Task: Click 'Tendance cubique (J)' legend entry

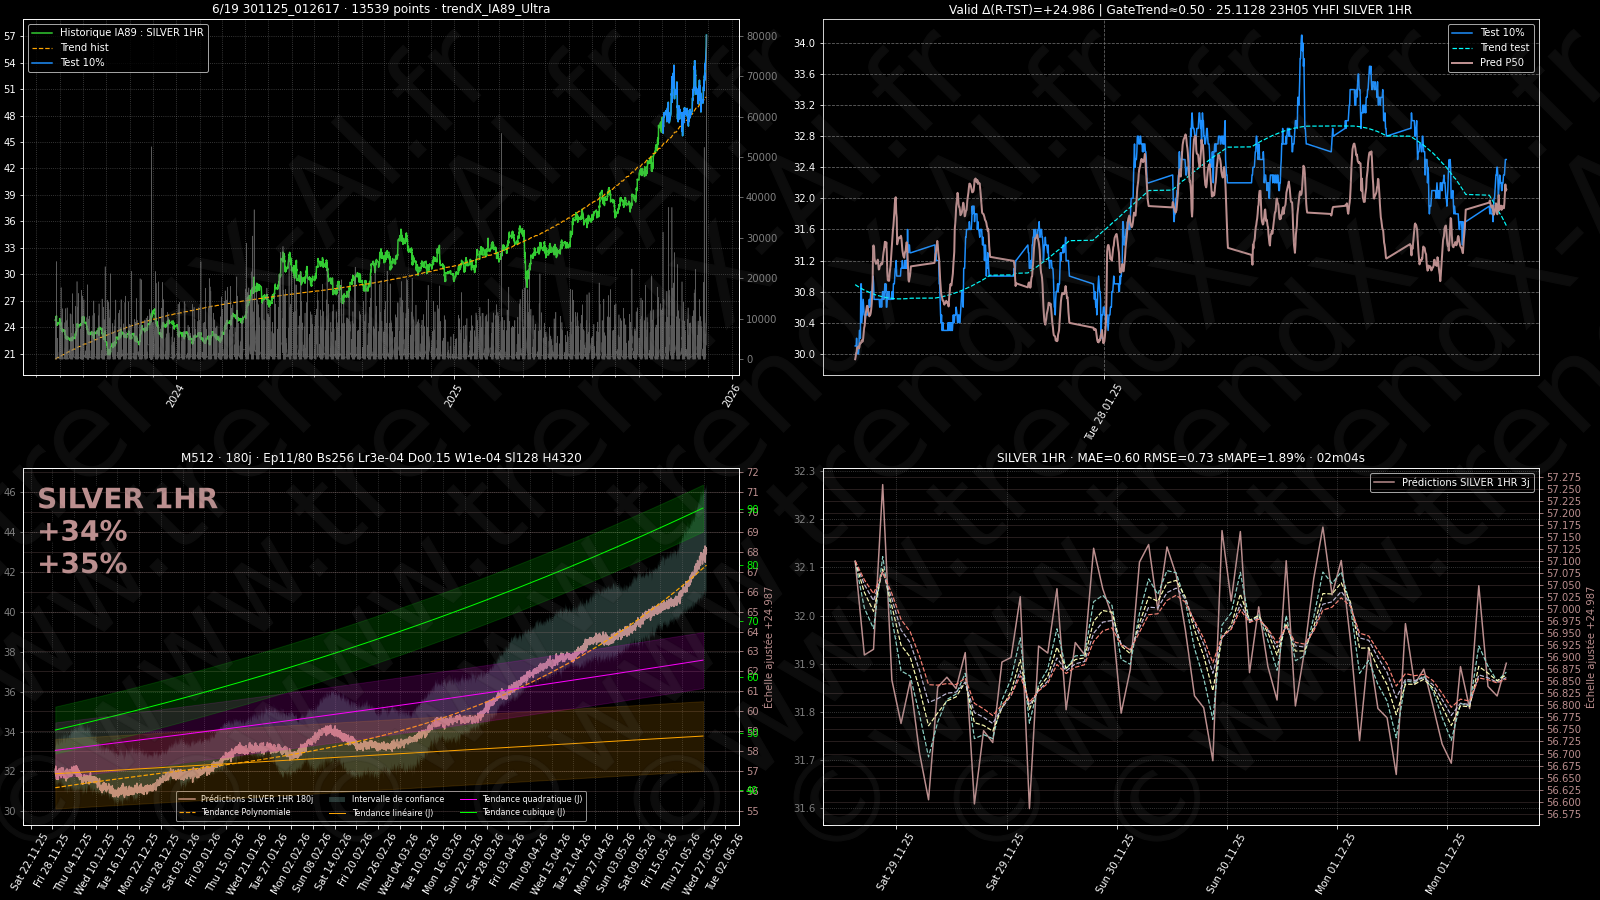Action: [523, 813]
